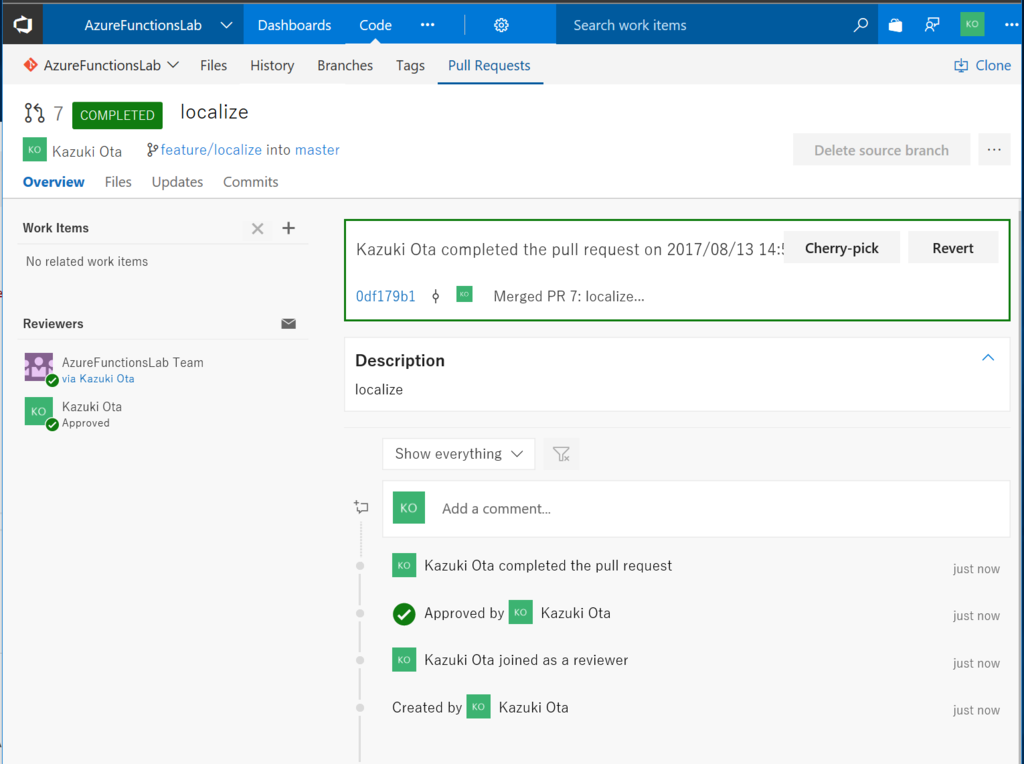Open the marketplace shopping bag icon
The height and width of the screenshot is (764, 1024).
[895, 25]
